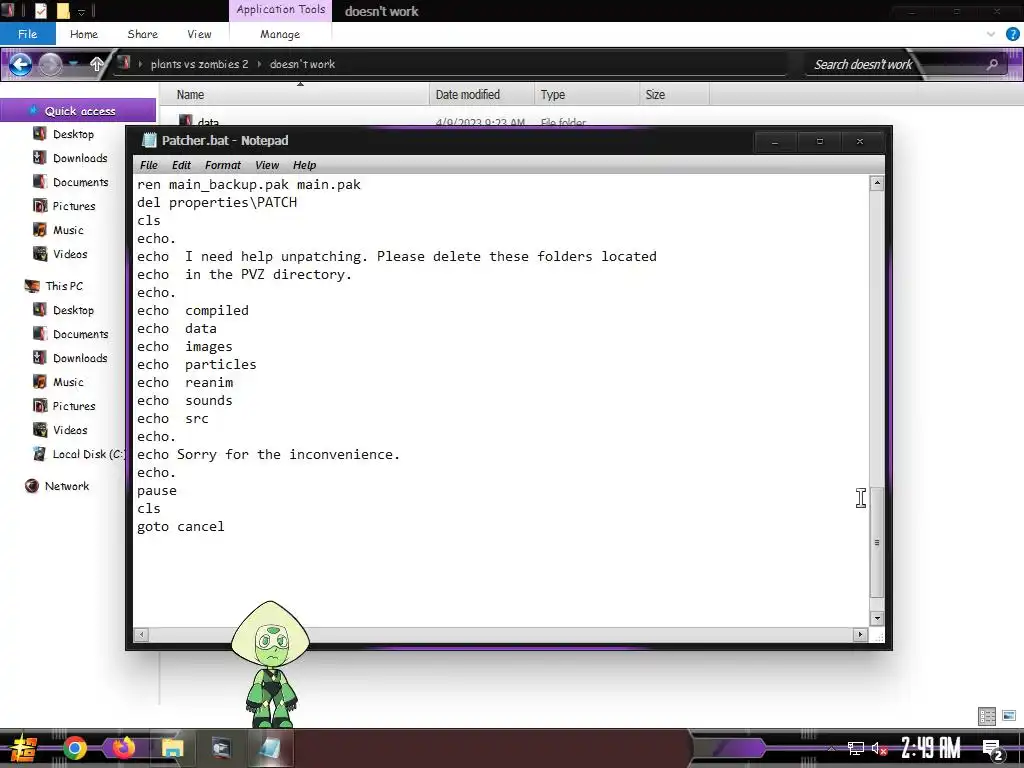
Task: Click 'goto cancel' line in Notepad
Action: tap(181, 526)
